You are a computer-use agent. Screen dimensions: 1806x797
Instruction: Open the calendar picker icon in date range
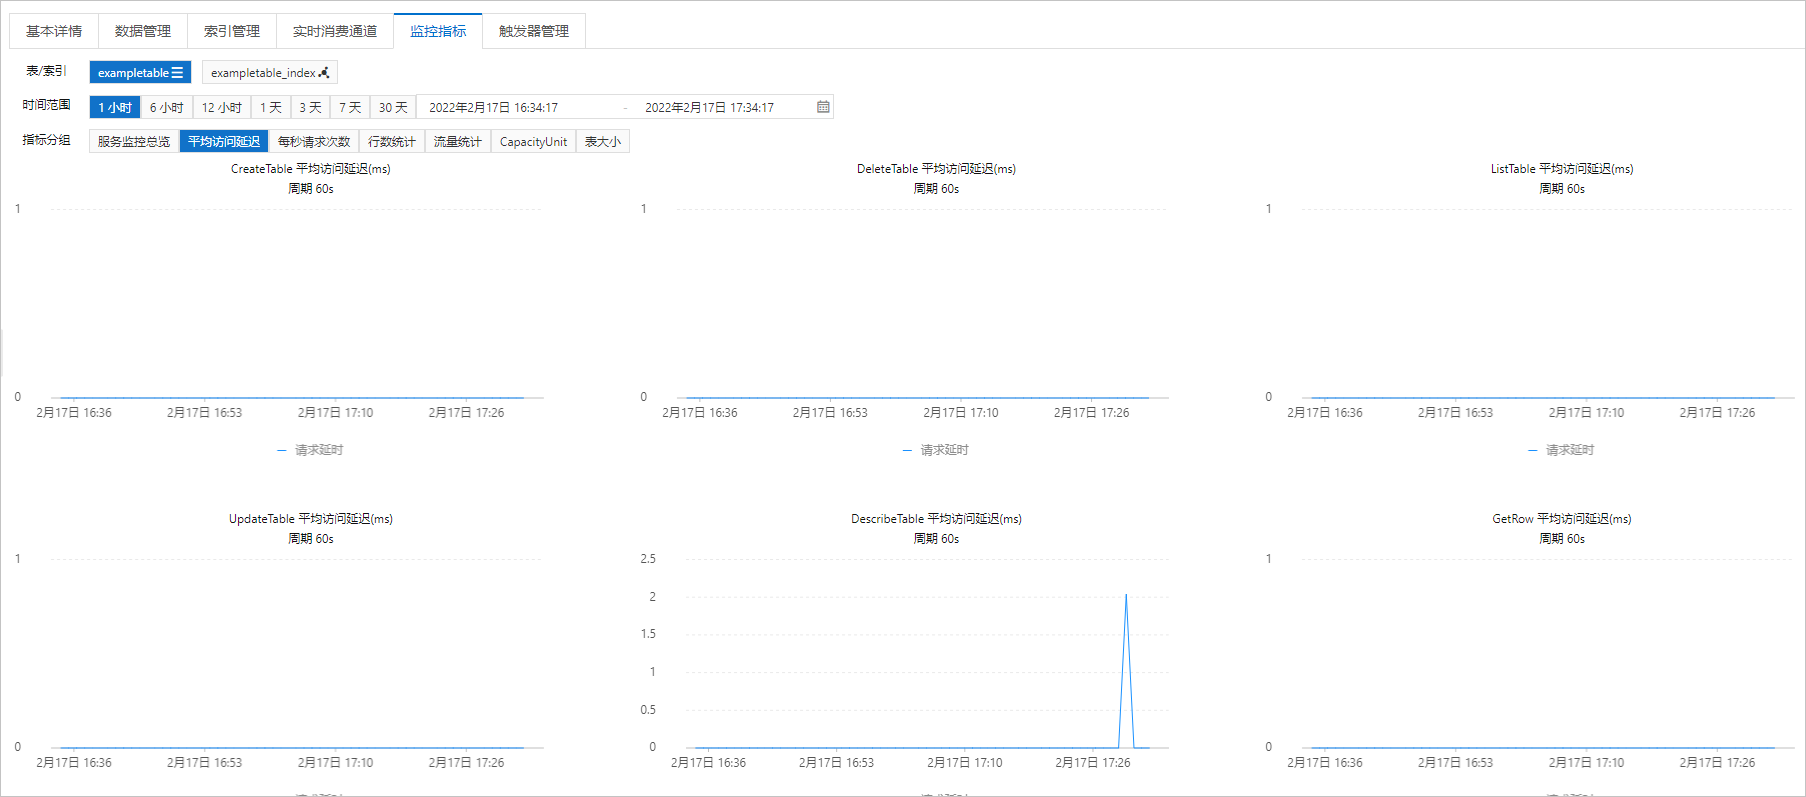(x=823, y=107)
